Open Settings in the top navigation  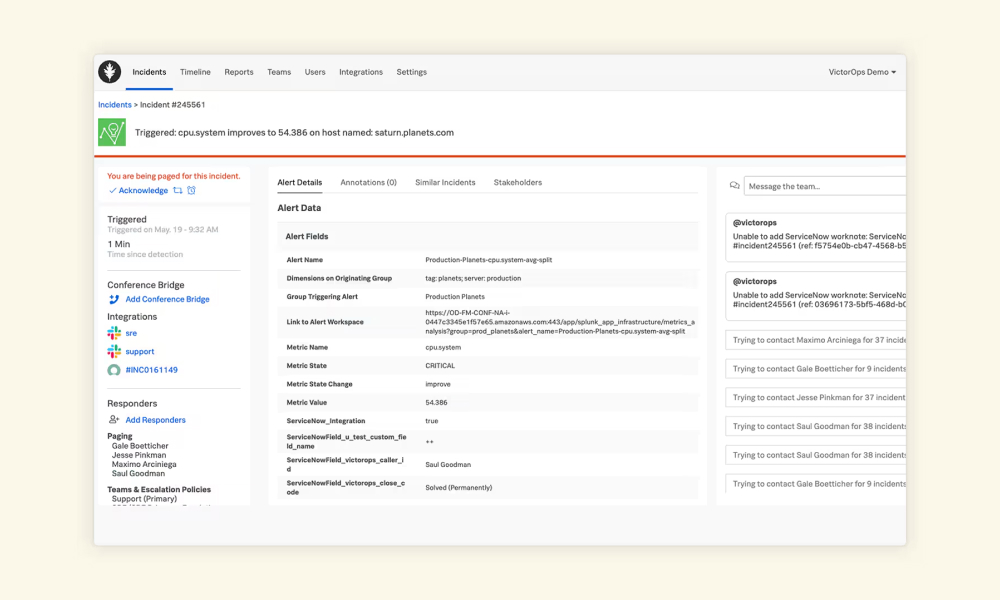click(411, 72)
